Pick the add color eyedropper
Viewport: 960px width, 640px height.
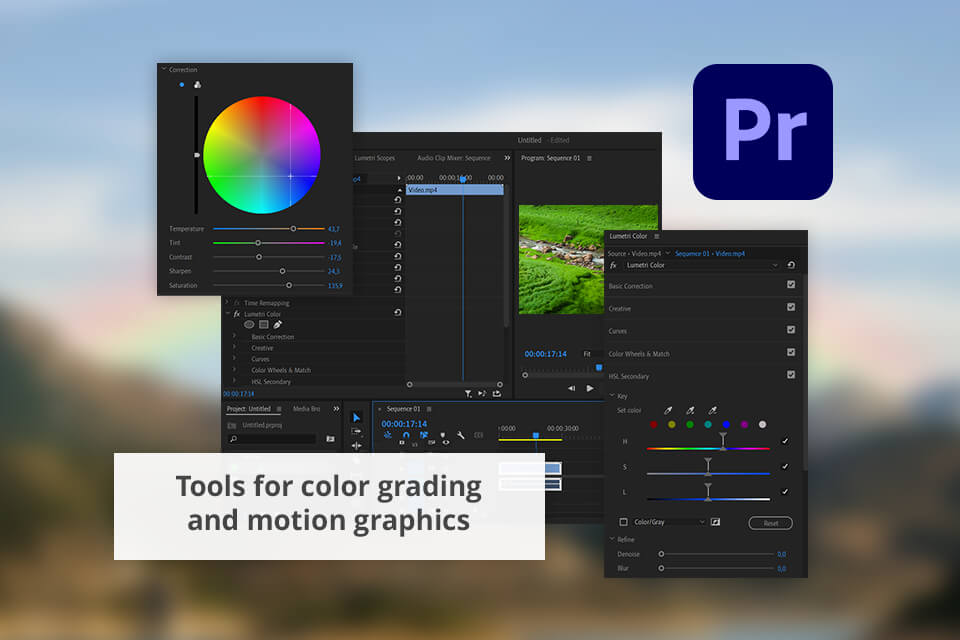click(x=690, y=410)
